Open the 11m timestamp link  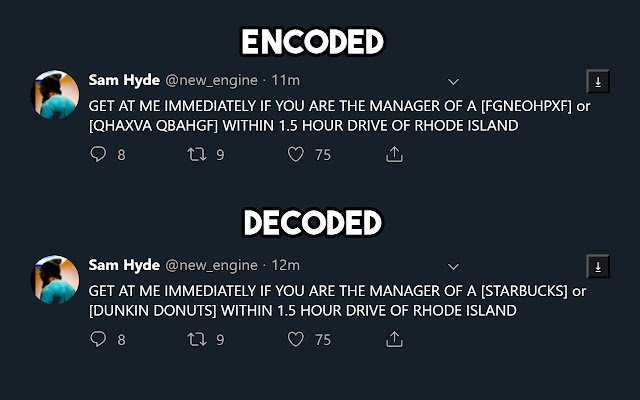point(286,80)
